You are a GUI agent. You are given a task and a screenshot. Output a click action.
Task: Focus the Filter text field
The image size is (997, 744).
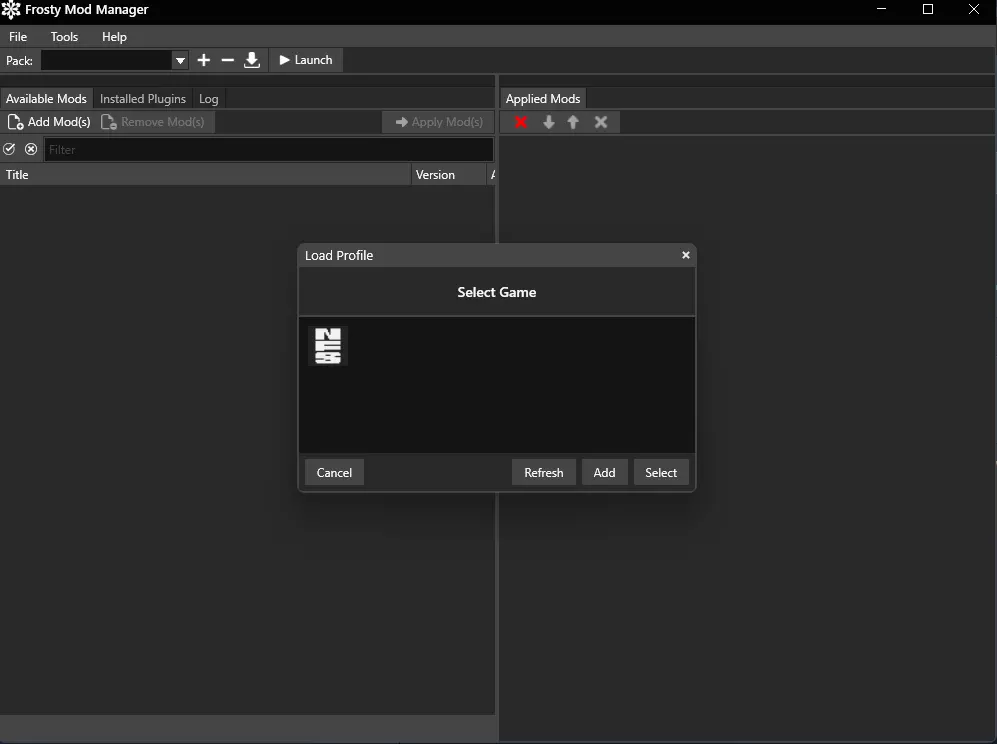(x=268, y=149)
